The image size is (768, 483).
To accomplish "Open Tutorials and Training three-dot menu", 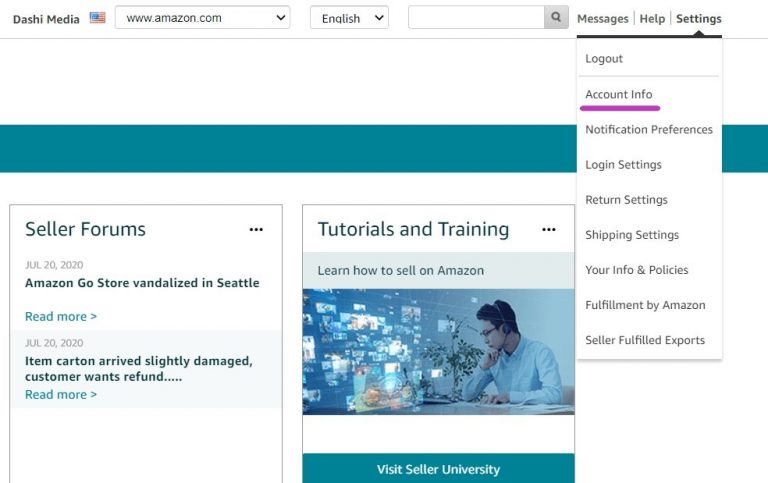I will [548, 230].
